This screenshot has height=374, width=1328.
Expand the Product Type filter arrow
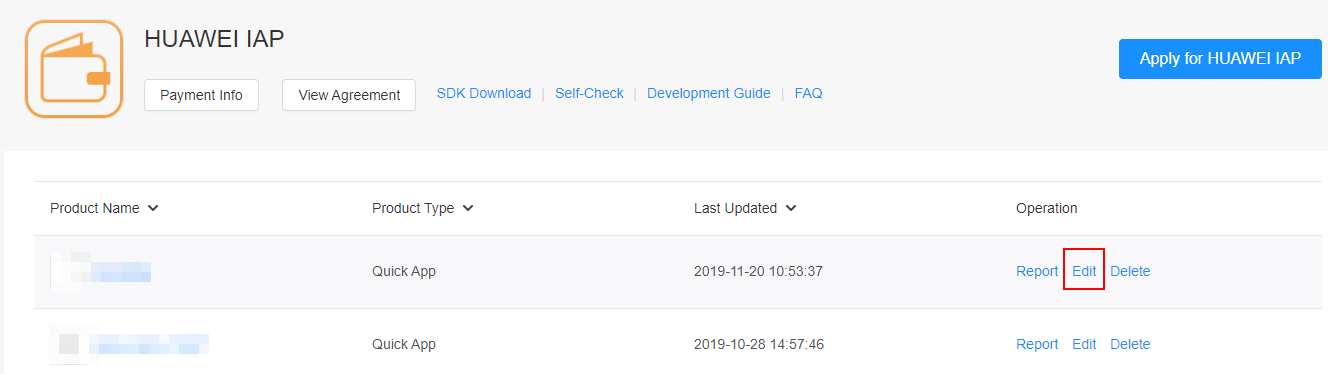coord(468,208)
